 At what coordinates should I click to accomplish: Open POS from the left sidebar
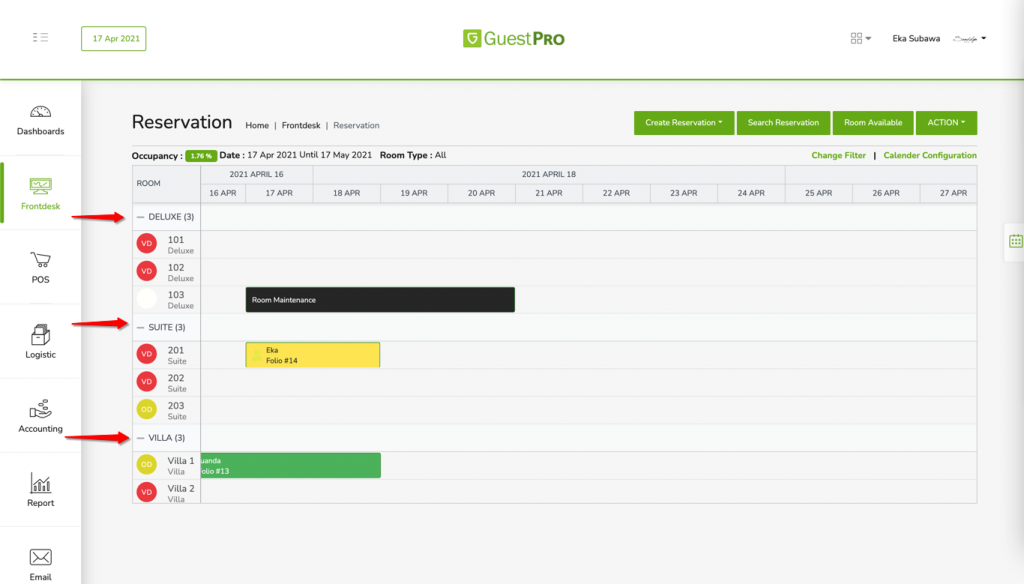(40, 266)
